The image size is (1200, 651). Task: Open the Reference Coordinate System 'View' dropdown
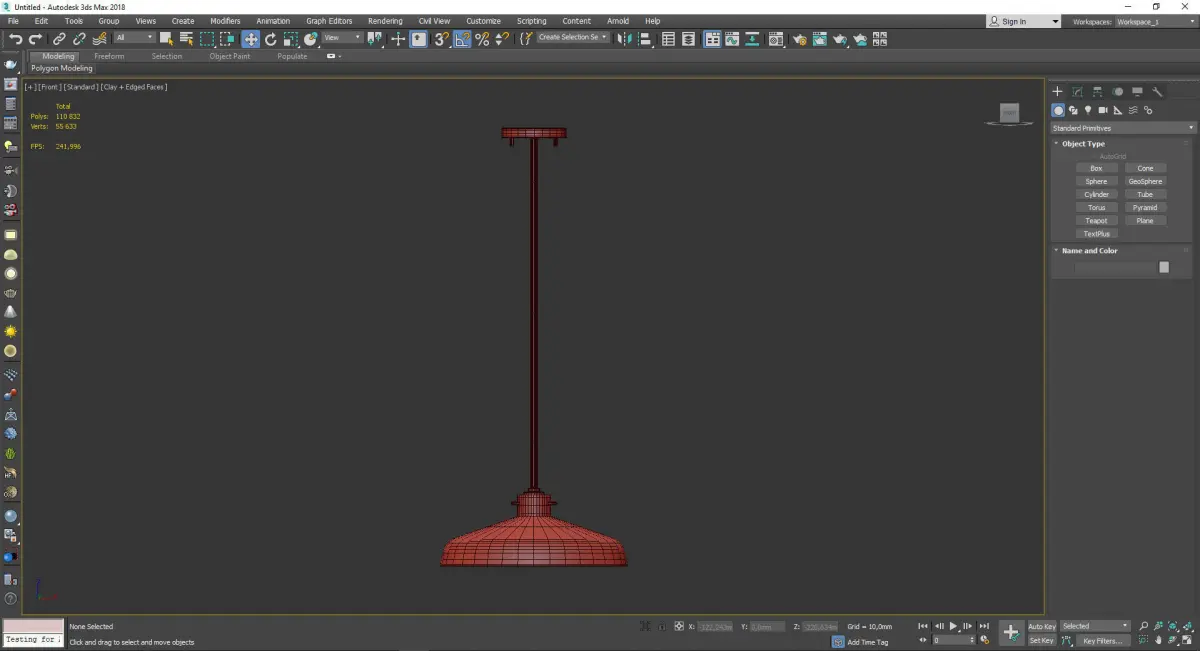point(342,38)
